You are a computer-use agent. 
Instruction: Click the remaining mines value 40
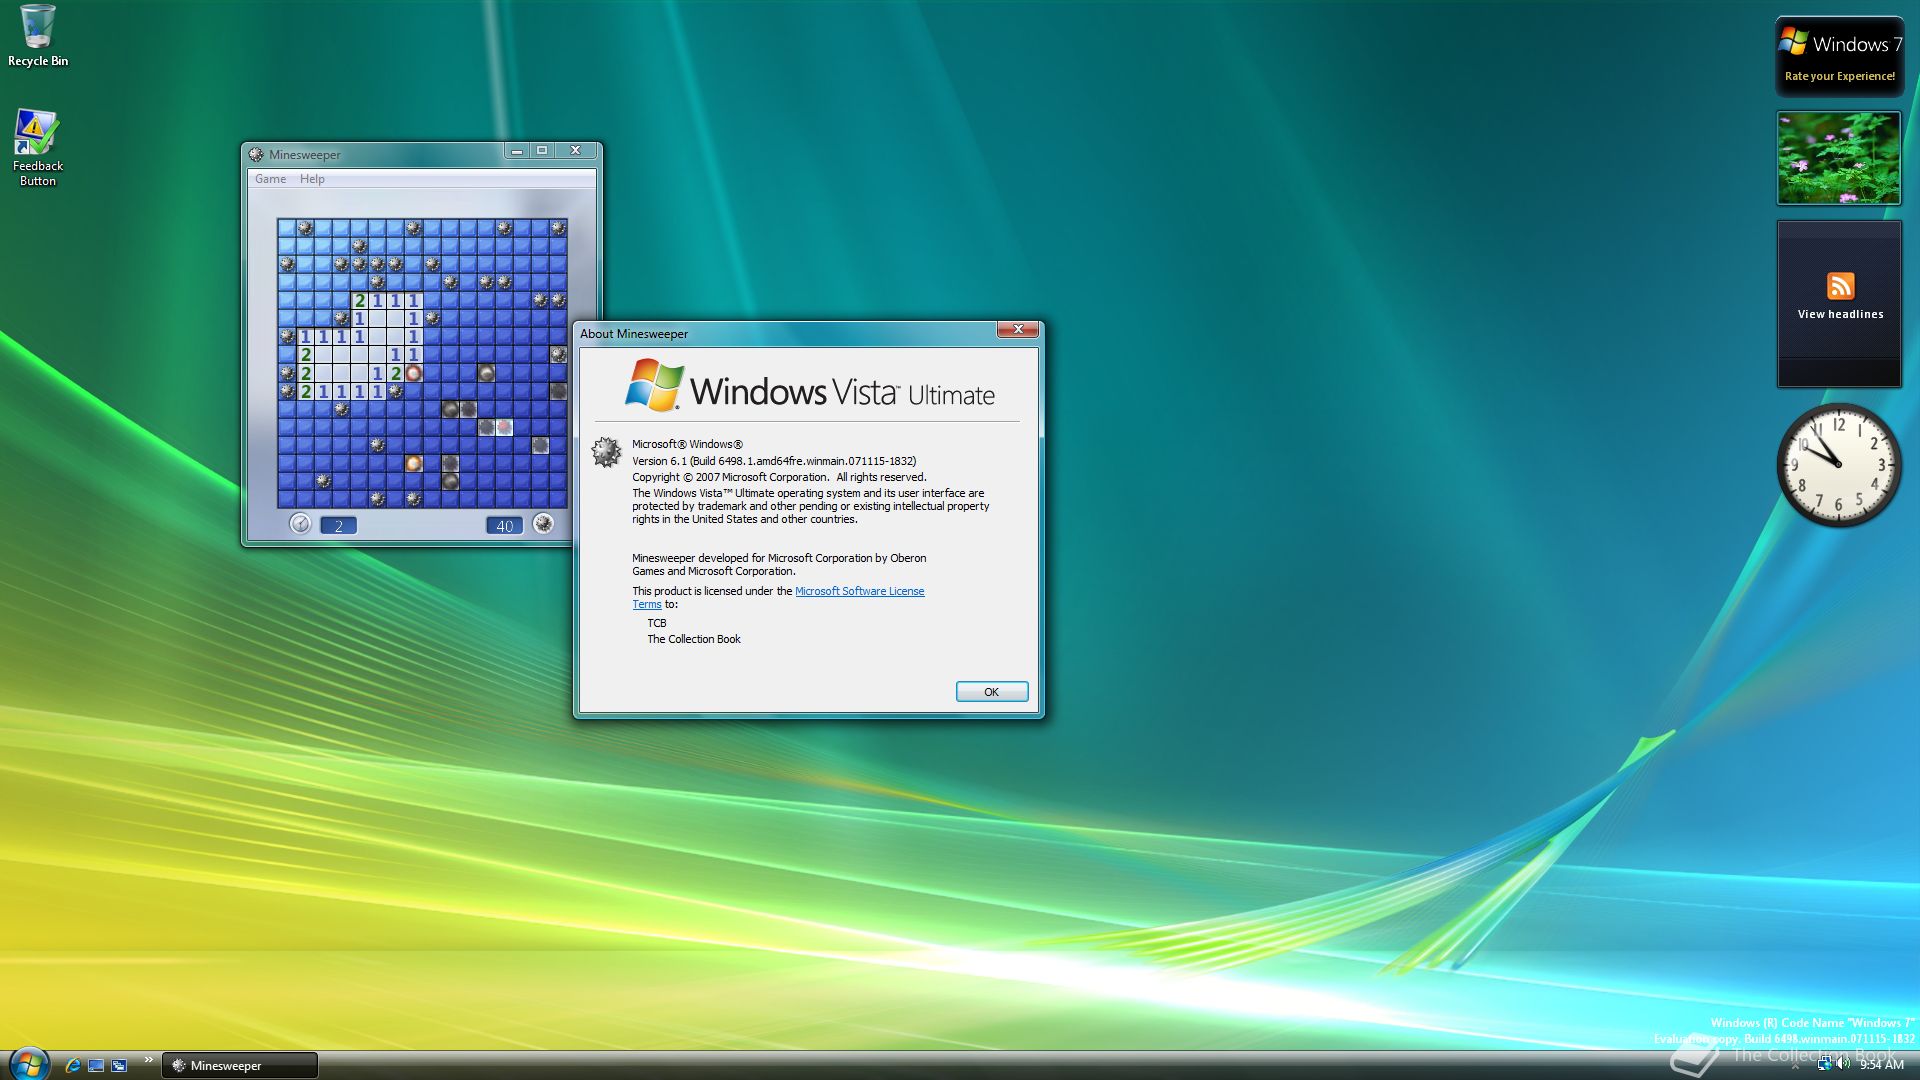[504, 526]
